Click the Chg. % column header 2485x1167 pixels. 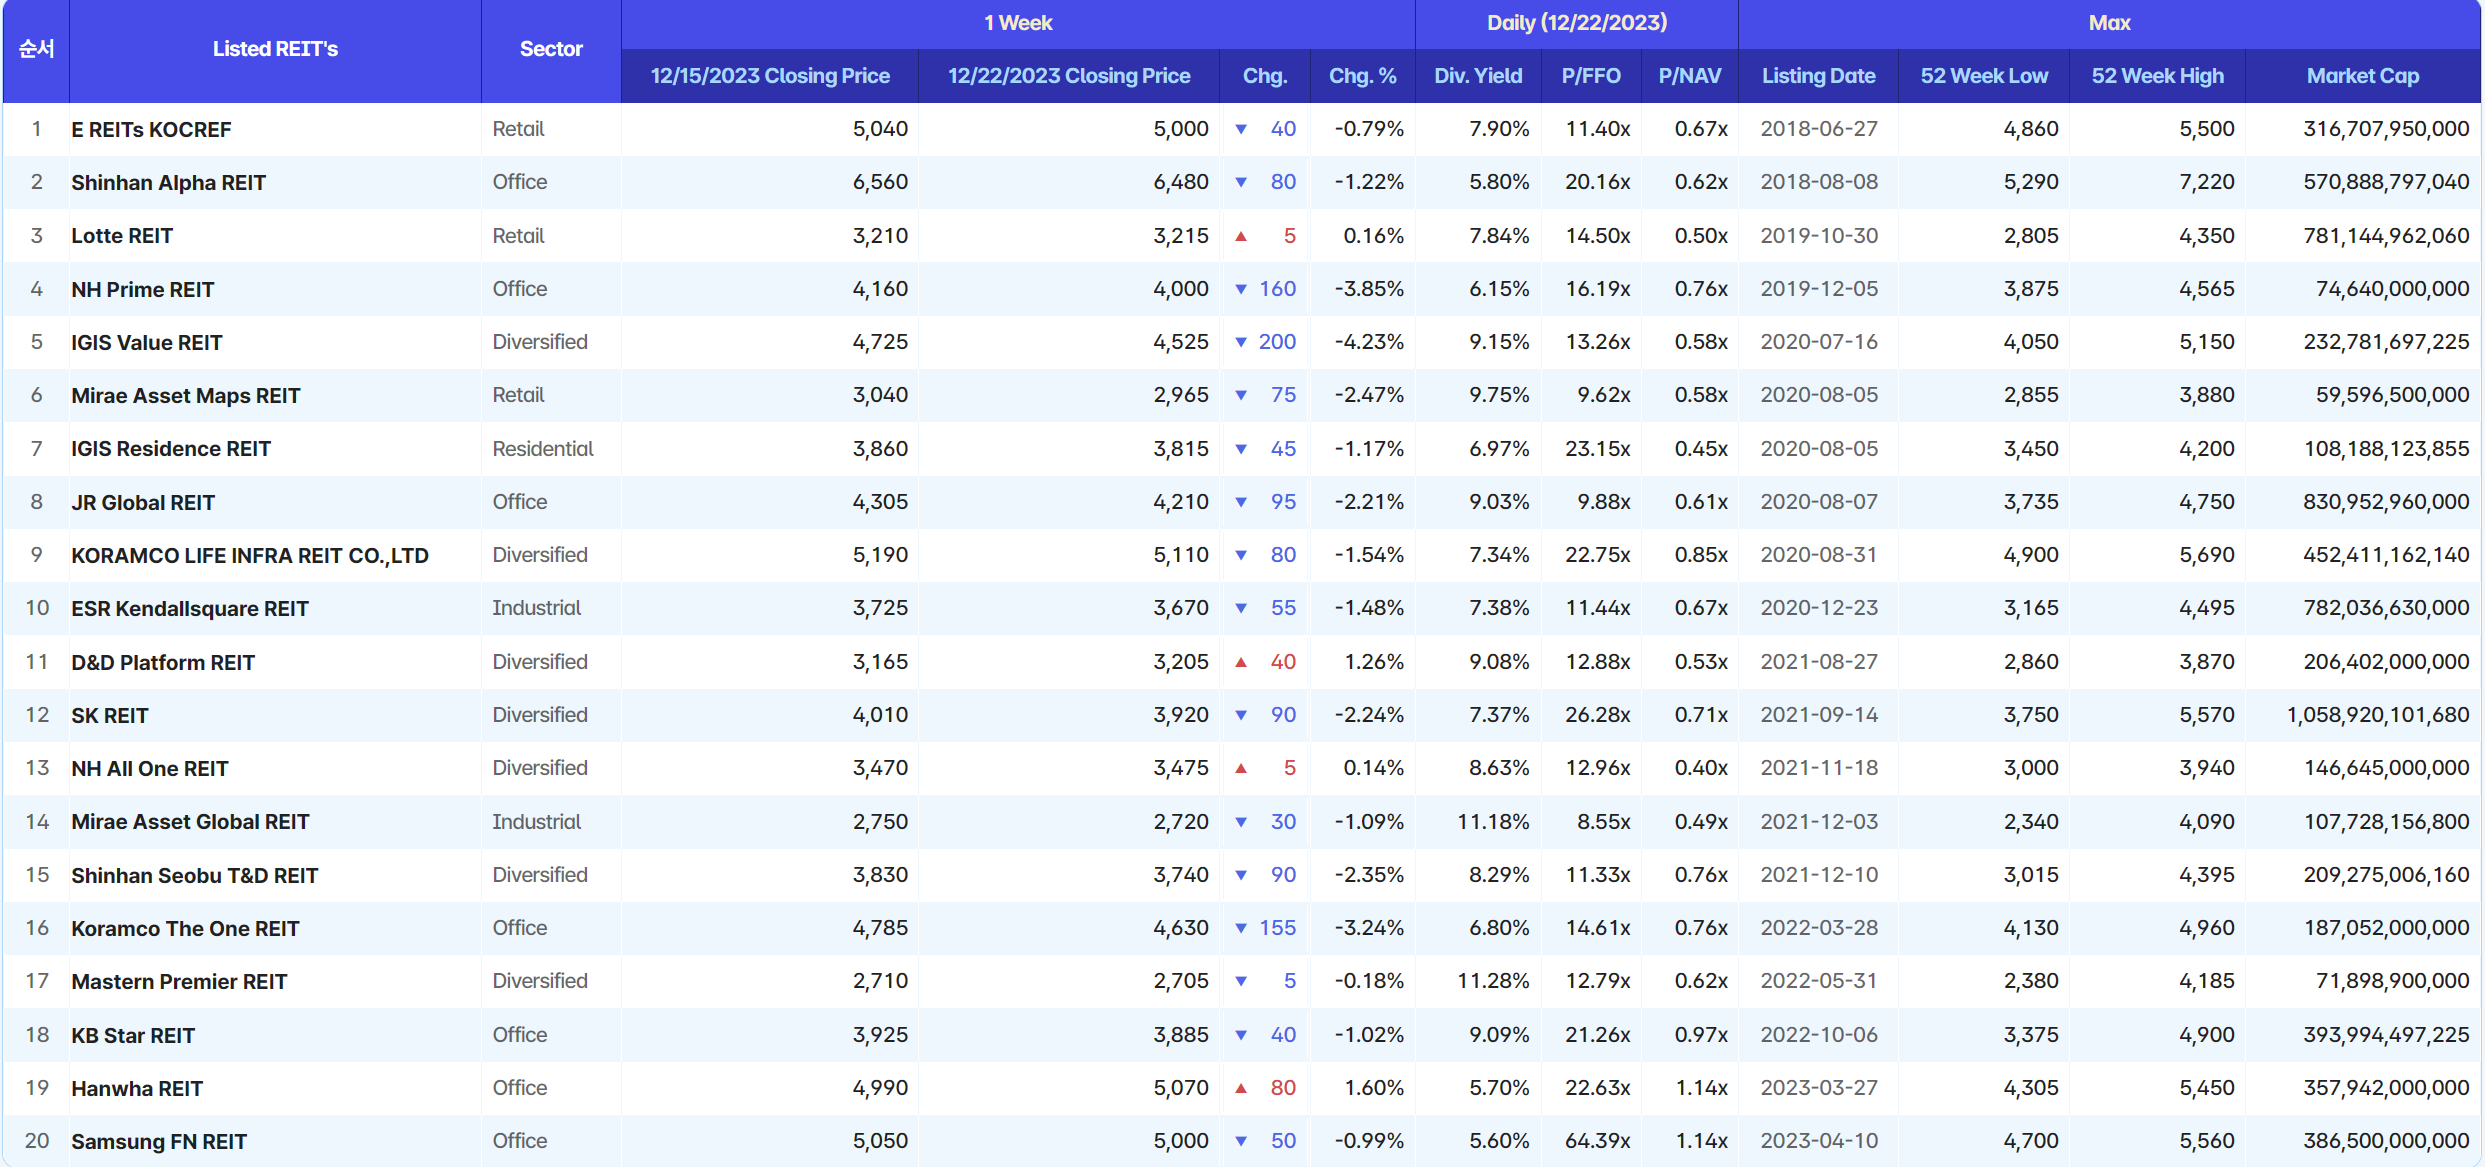(x=1362, y=76)
